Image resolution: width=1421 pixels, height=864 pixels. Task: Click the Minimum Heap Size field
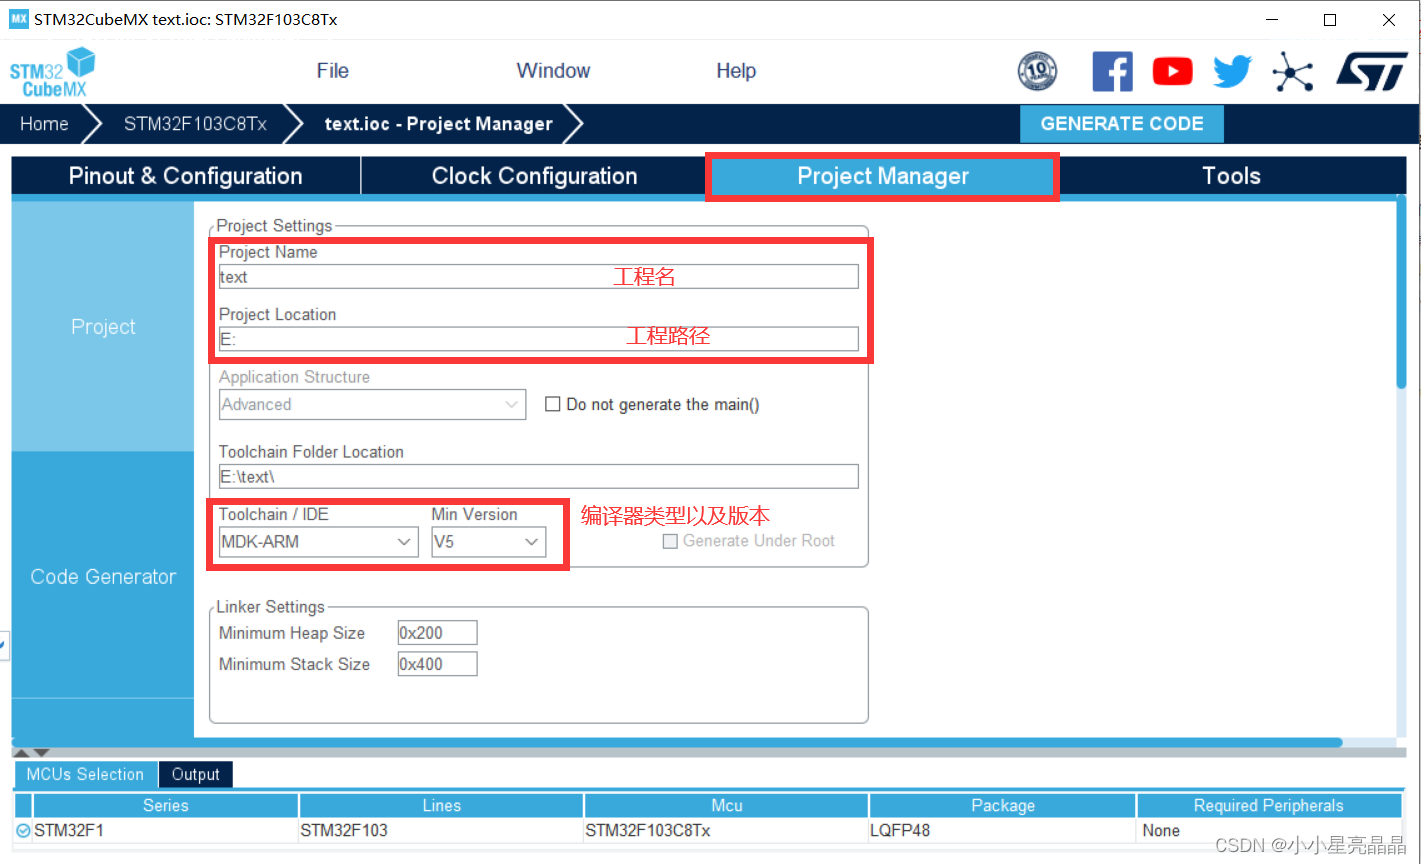click(x=437, y=633)
